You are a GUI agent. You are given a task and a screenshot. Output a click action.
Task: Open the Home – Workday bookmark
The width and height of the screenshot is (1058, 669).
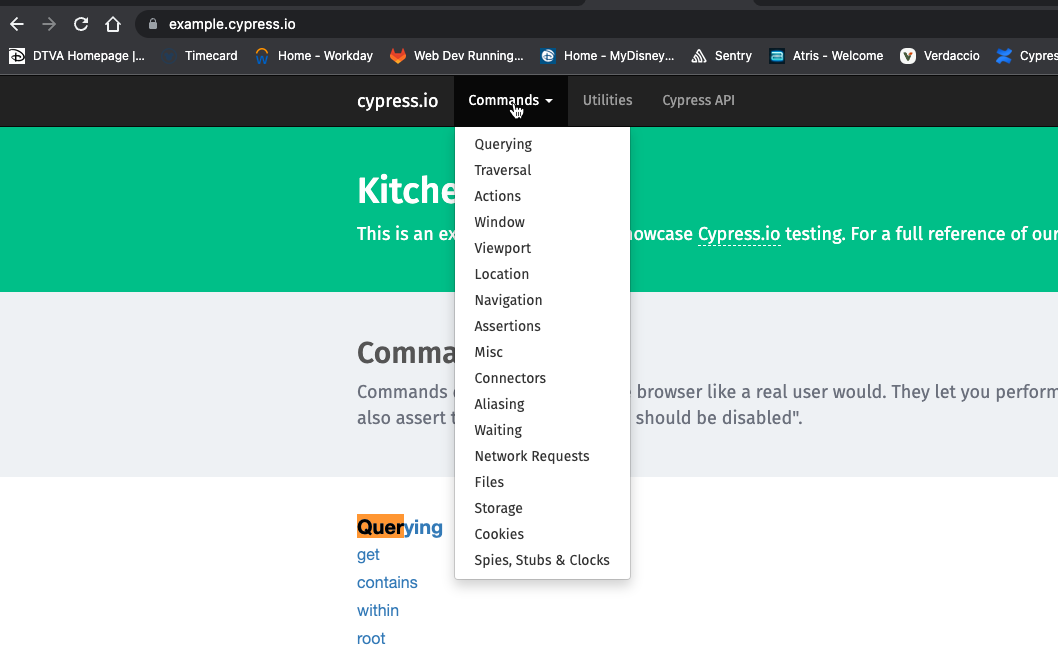(x=260, y=56)
